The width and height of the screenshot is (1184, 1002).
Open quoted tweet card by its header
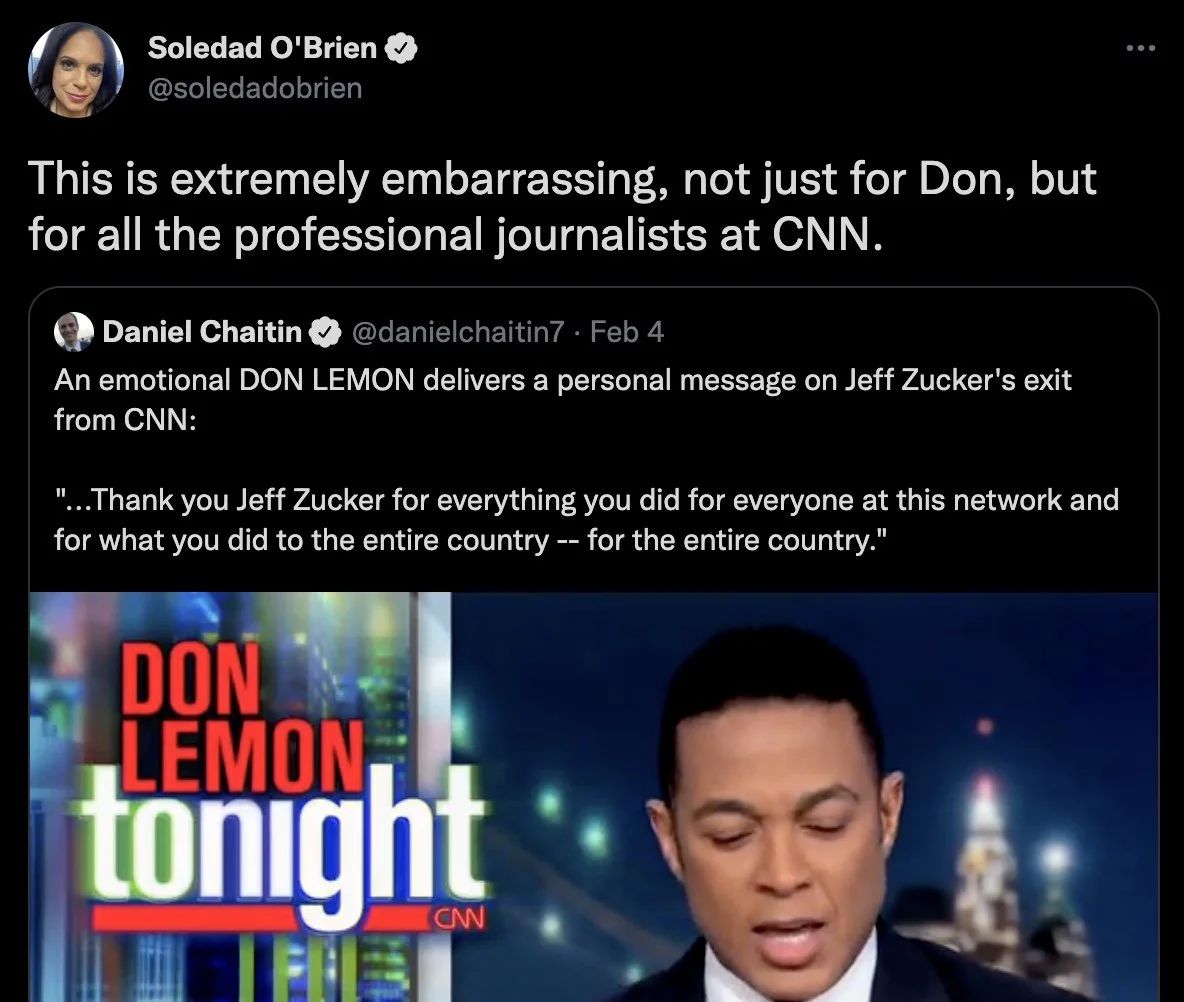[x=359, y=331]
